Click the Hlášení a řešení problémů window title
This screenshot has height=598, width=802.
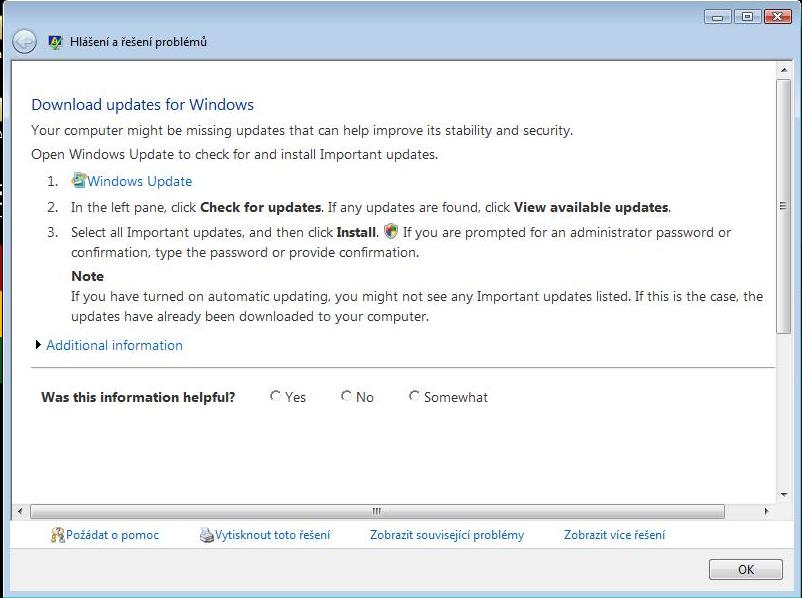(138, 42)
